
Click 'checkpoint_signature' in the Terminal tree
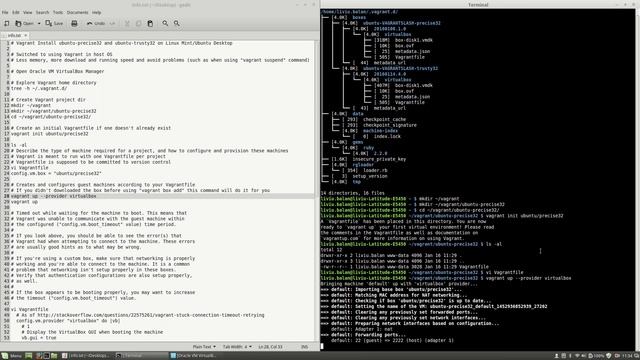coord(390,125)
